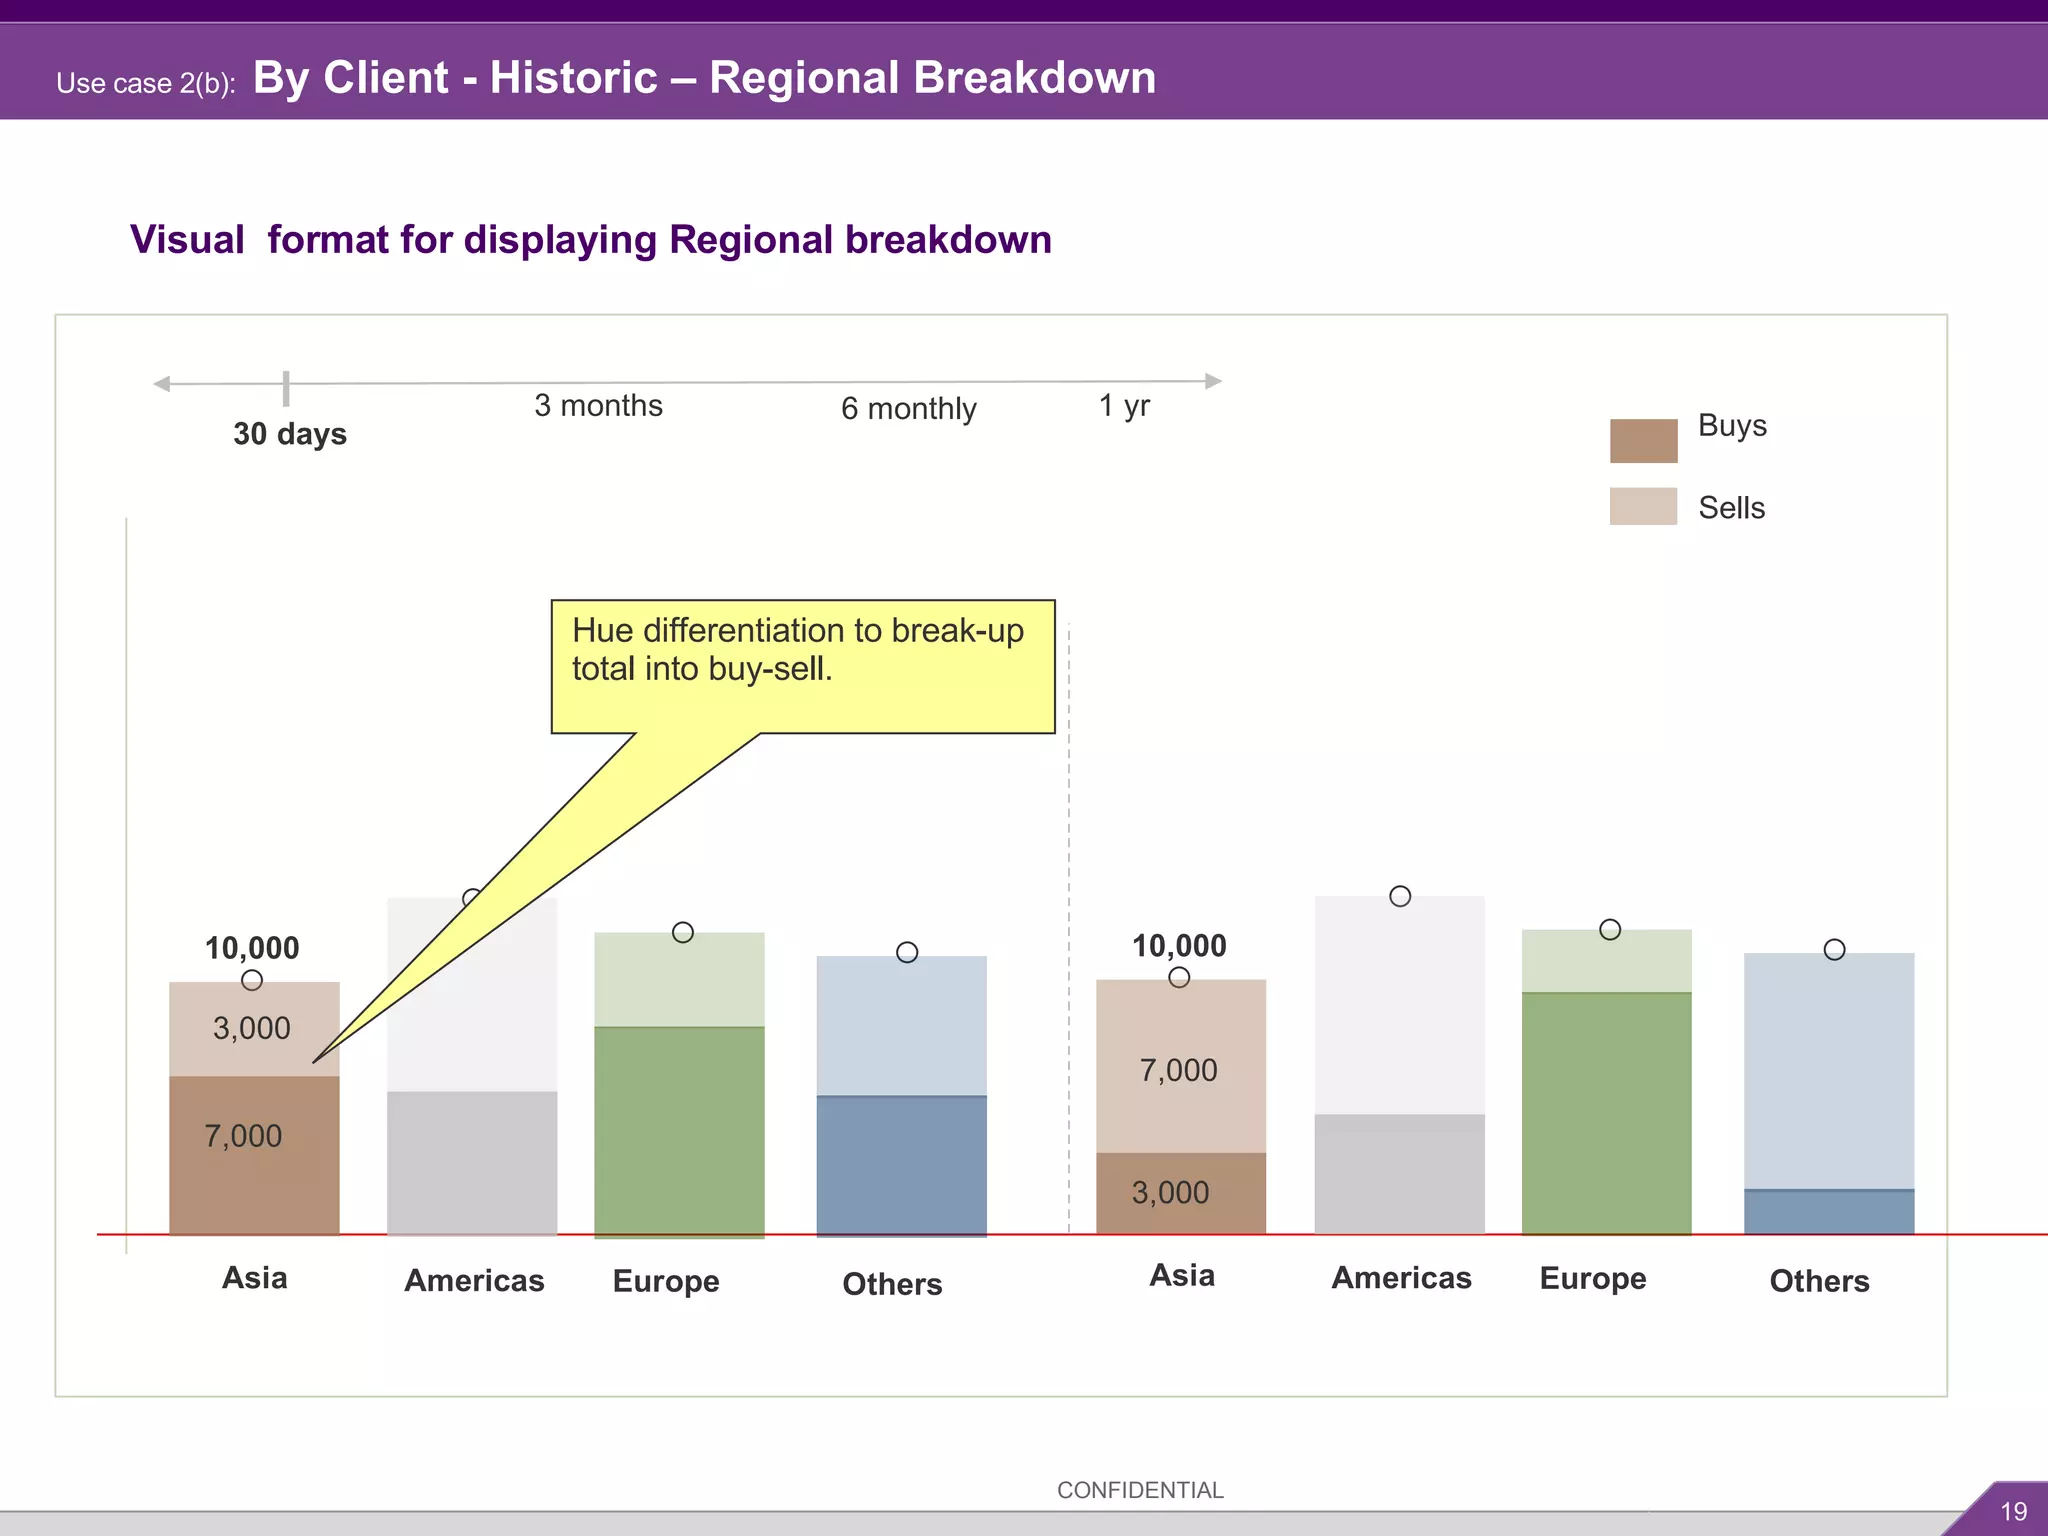Click the yellow hue differentiation callout
Image resolution: width=2048 pixels, height=1536 pixels.
click(x=802, y=667)
